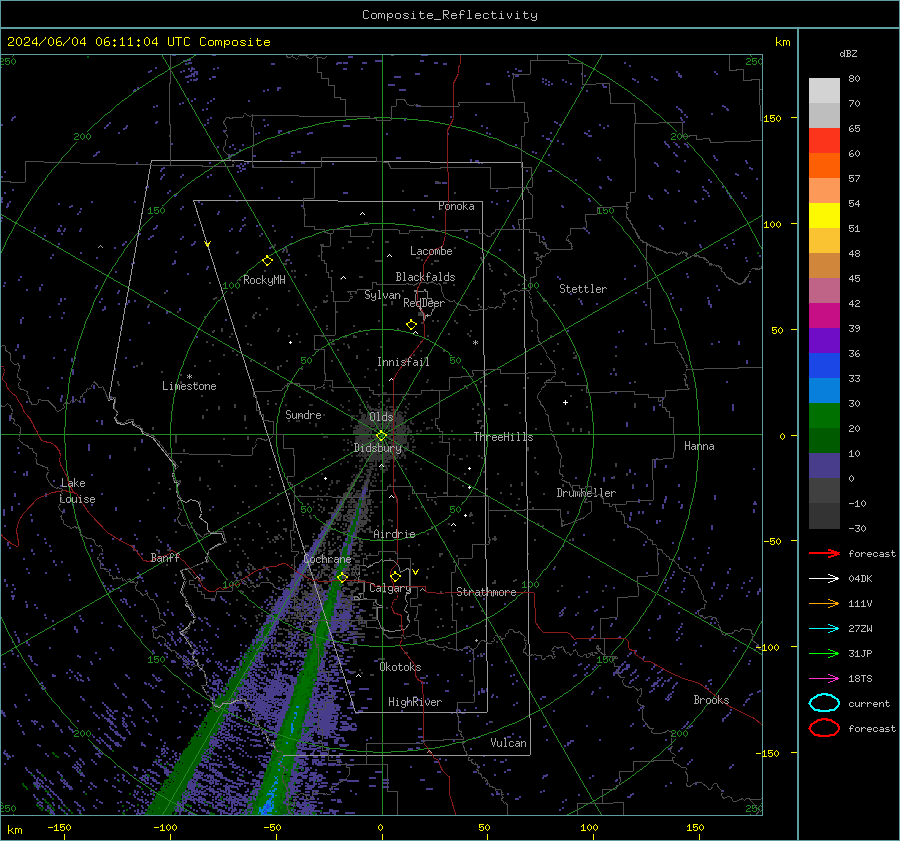Screen dimensions: 900x841
Task: Click the yellow diamond marker above Calgary
Action: click(x=395, y=576)
